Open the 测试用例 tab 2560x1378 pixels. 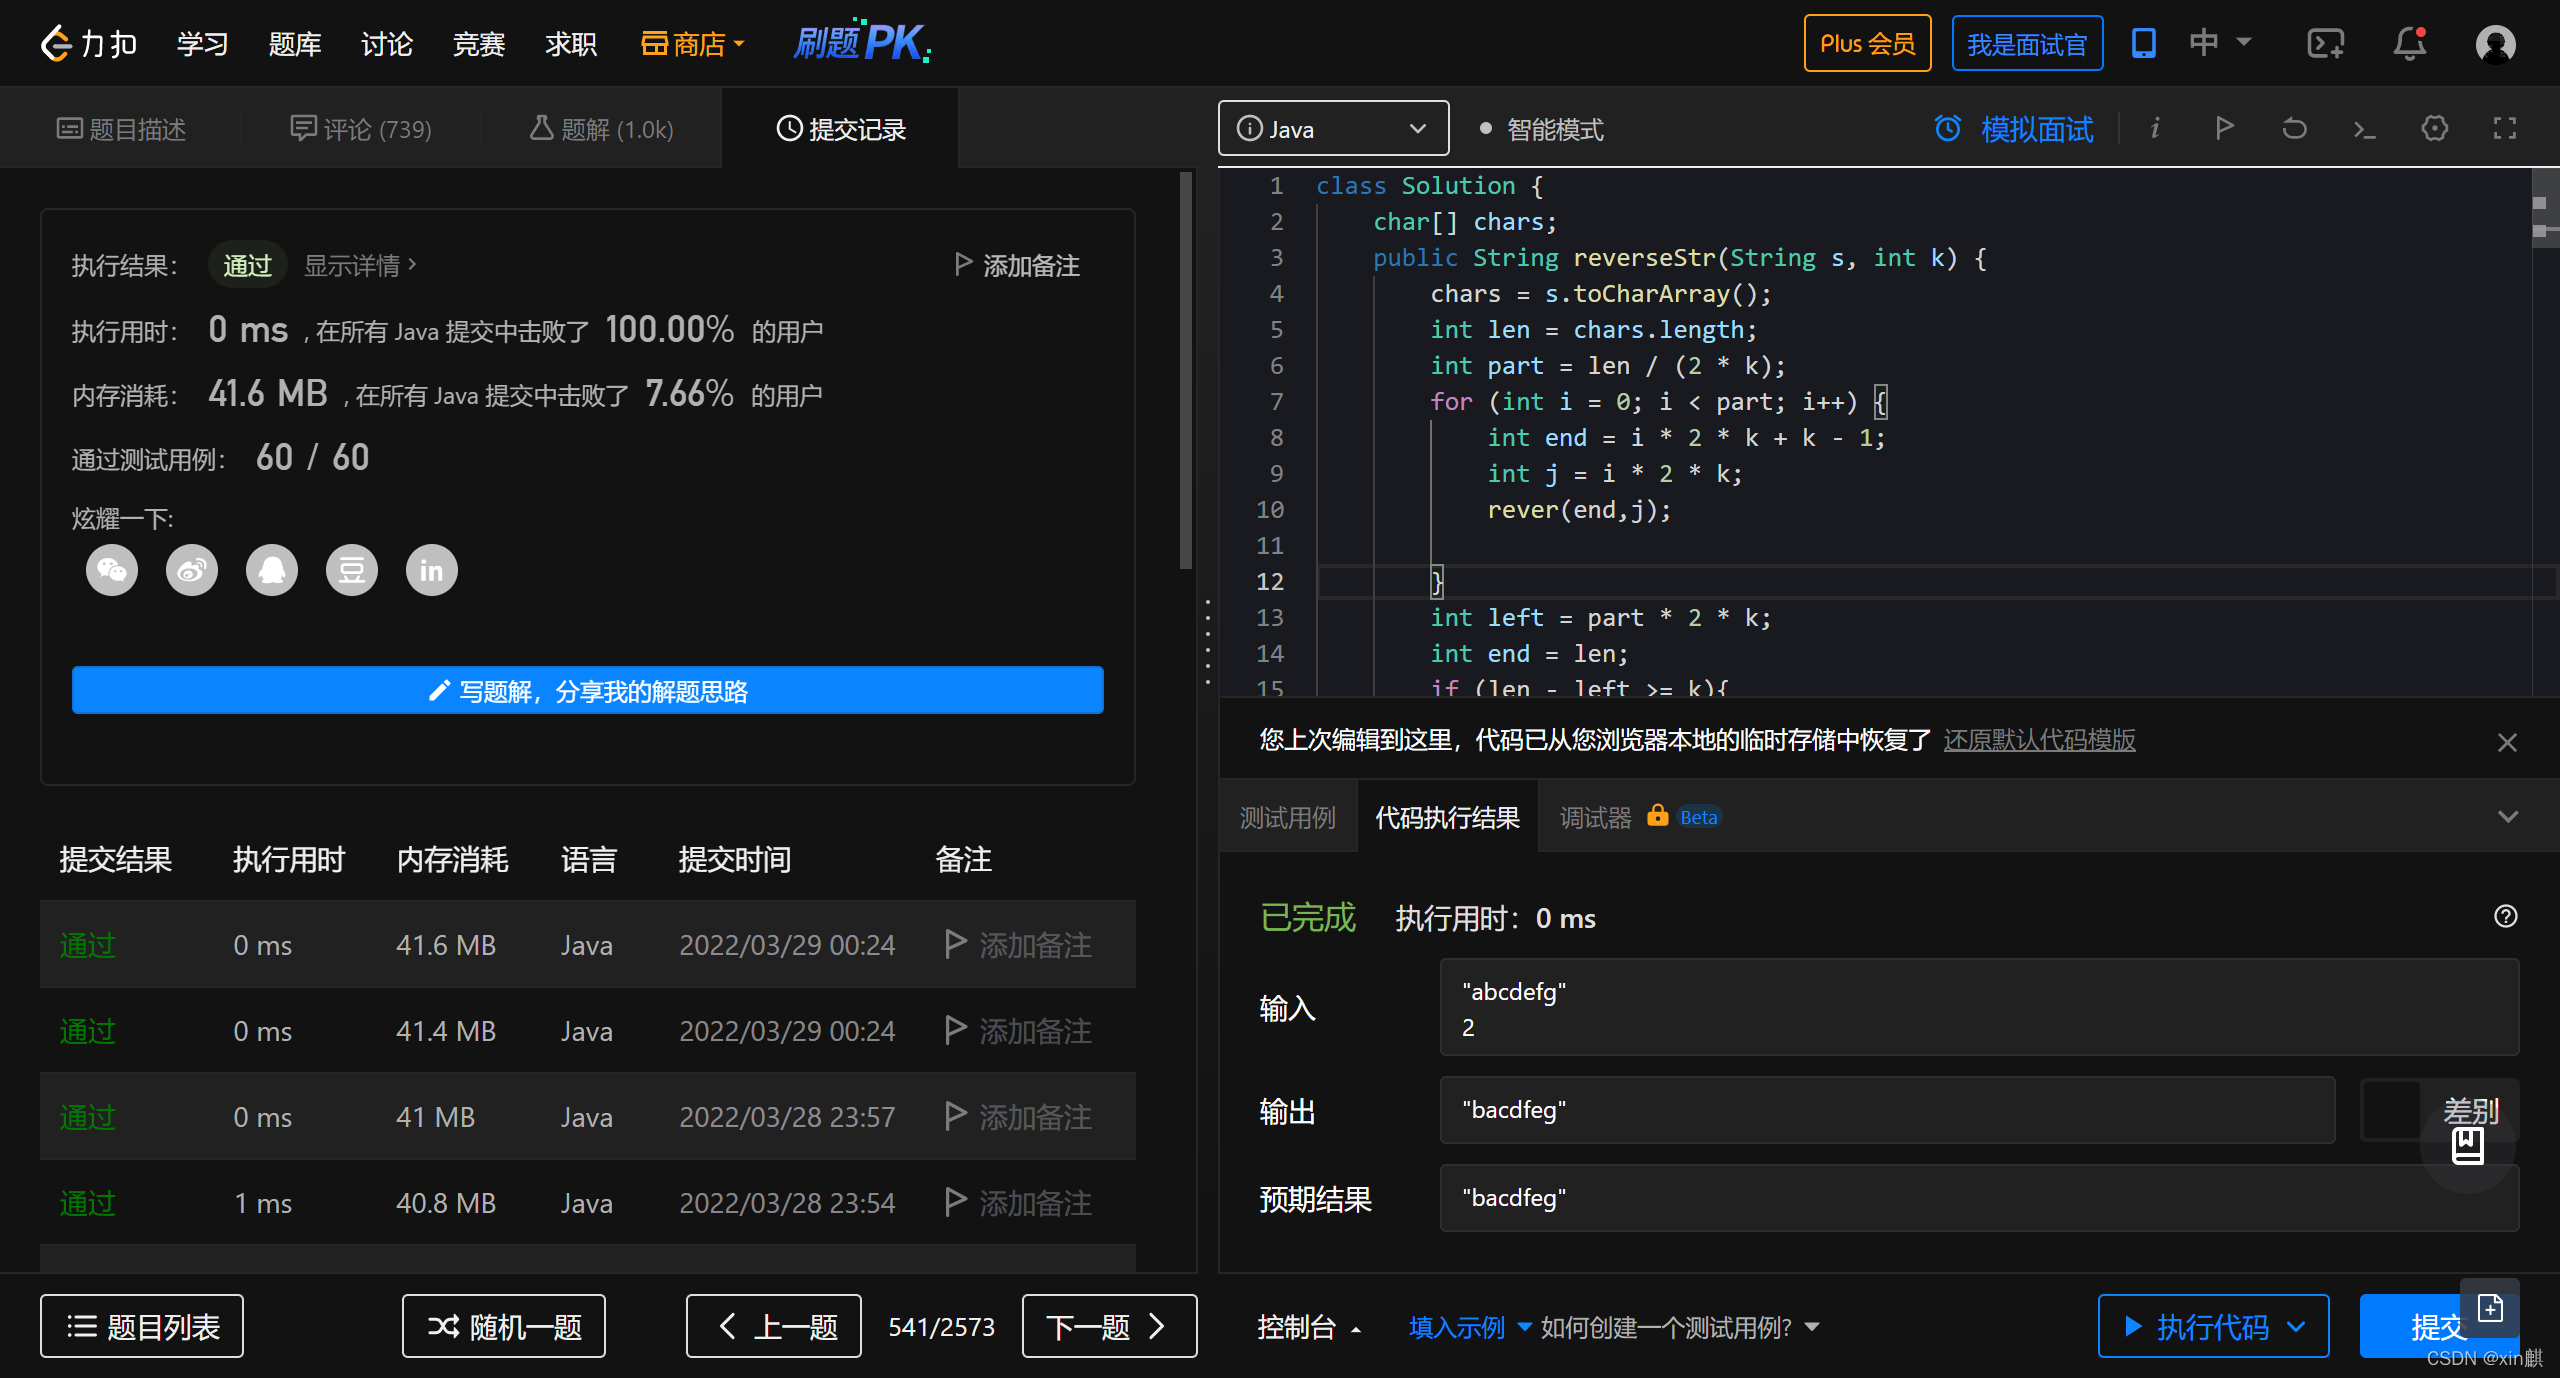1287,818
